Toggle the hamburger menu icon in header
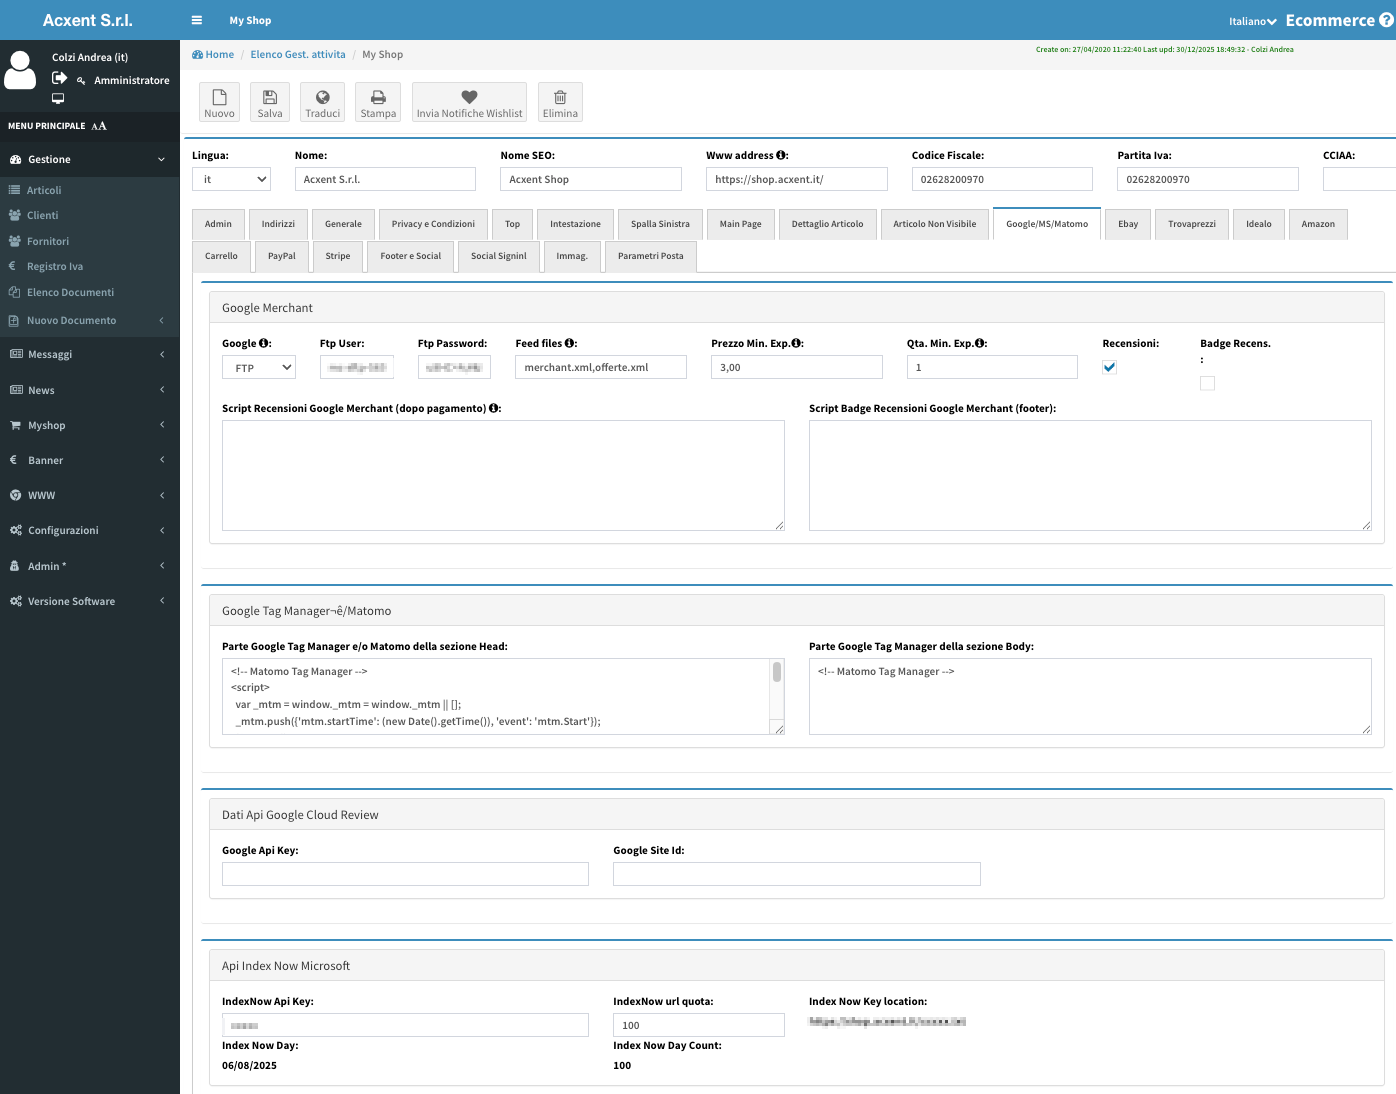This screenshot has height=1094, width=1396. coord(196,20)
